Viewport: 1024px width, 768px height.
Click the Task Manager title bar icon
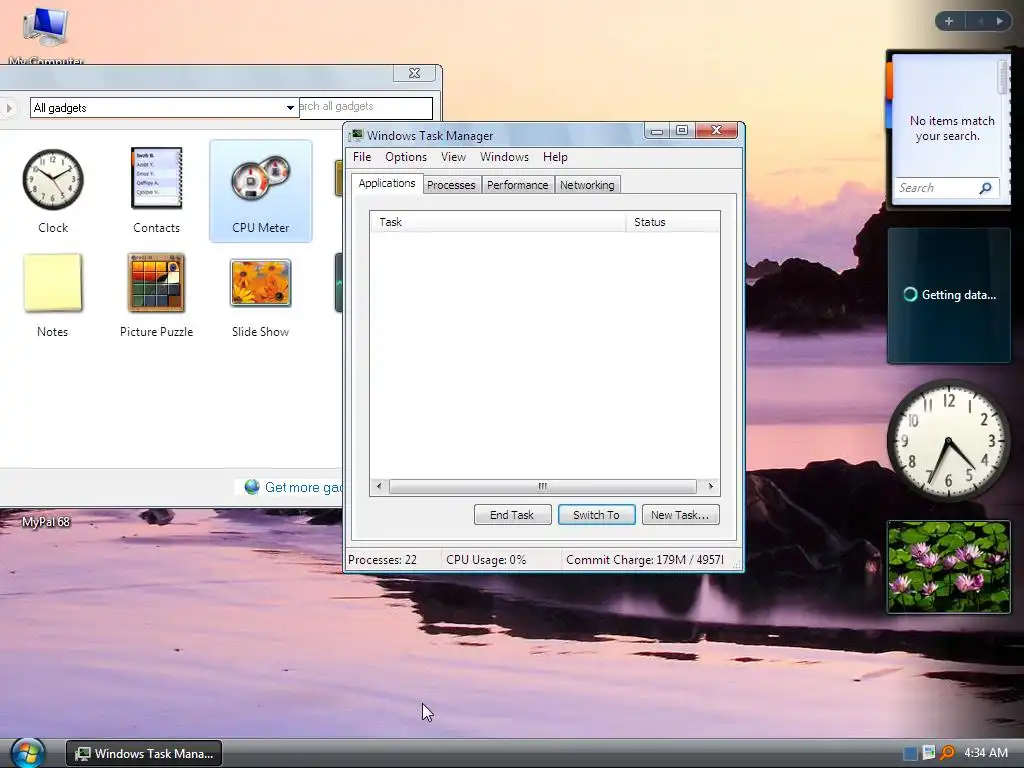[x=356, y=135]
